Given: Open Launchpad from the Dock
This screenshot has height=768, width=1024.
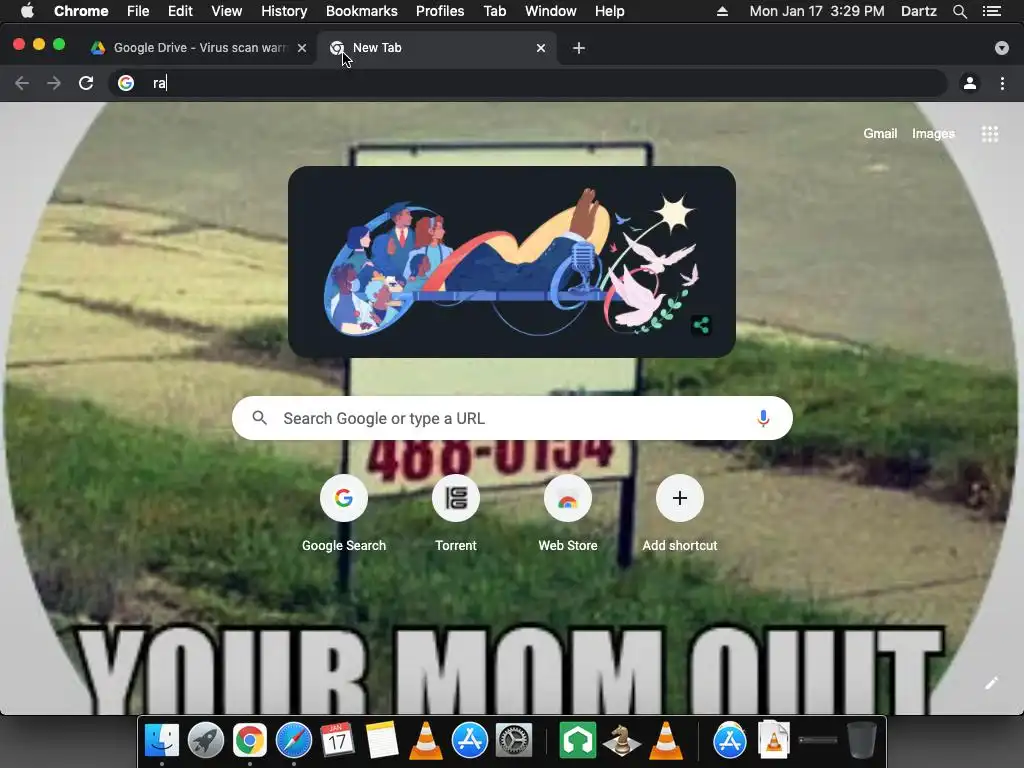Looking at the screenshot, I should click(x=206, y=741).
